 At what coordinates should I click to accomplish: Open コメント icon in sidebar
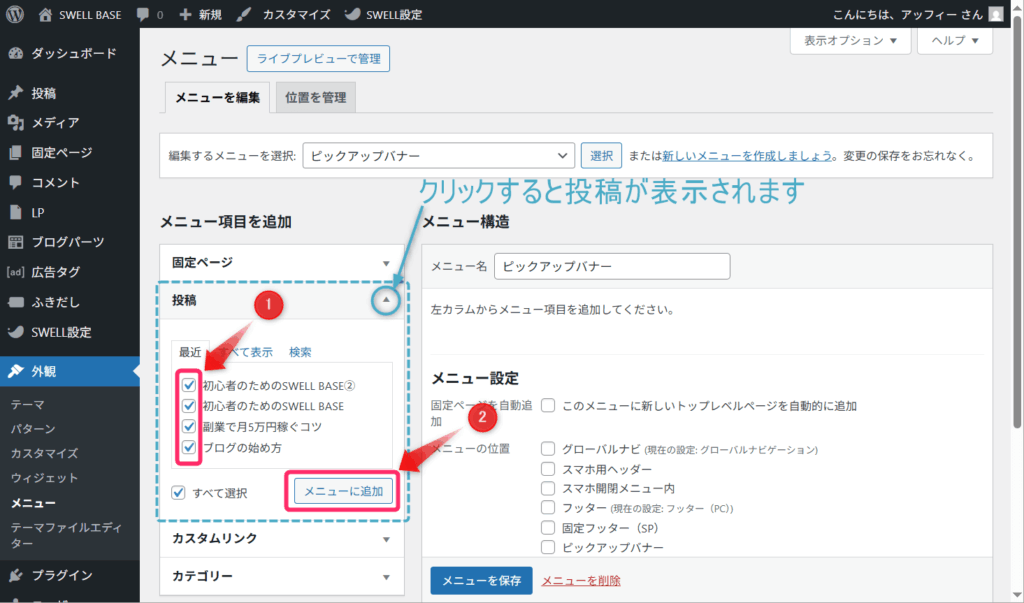[16, 182]
